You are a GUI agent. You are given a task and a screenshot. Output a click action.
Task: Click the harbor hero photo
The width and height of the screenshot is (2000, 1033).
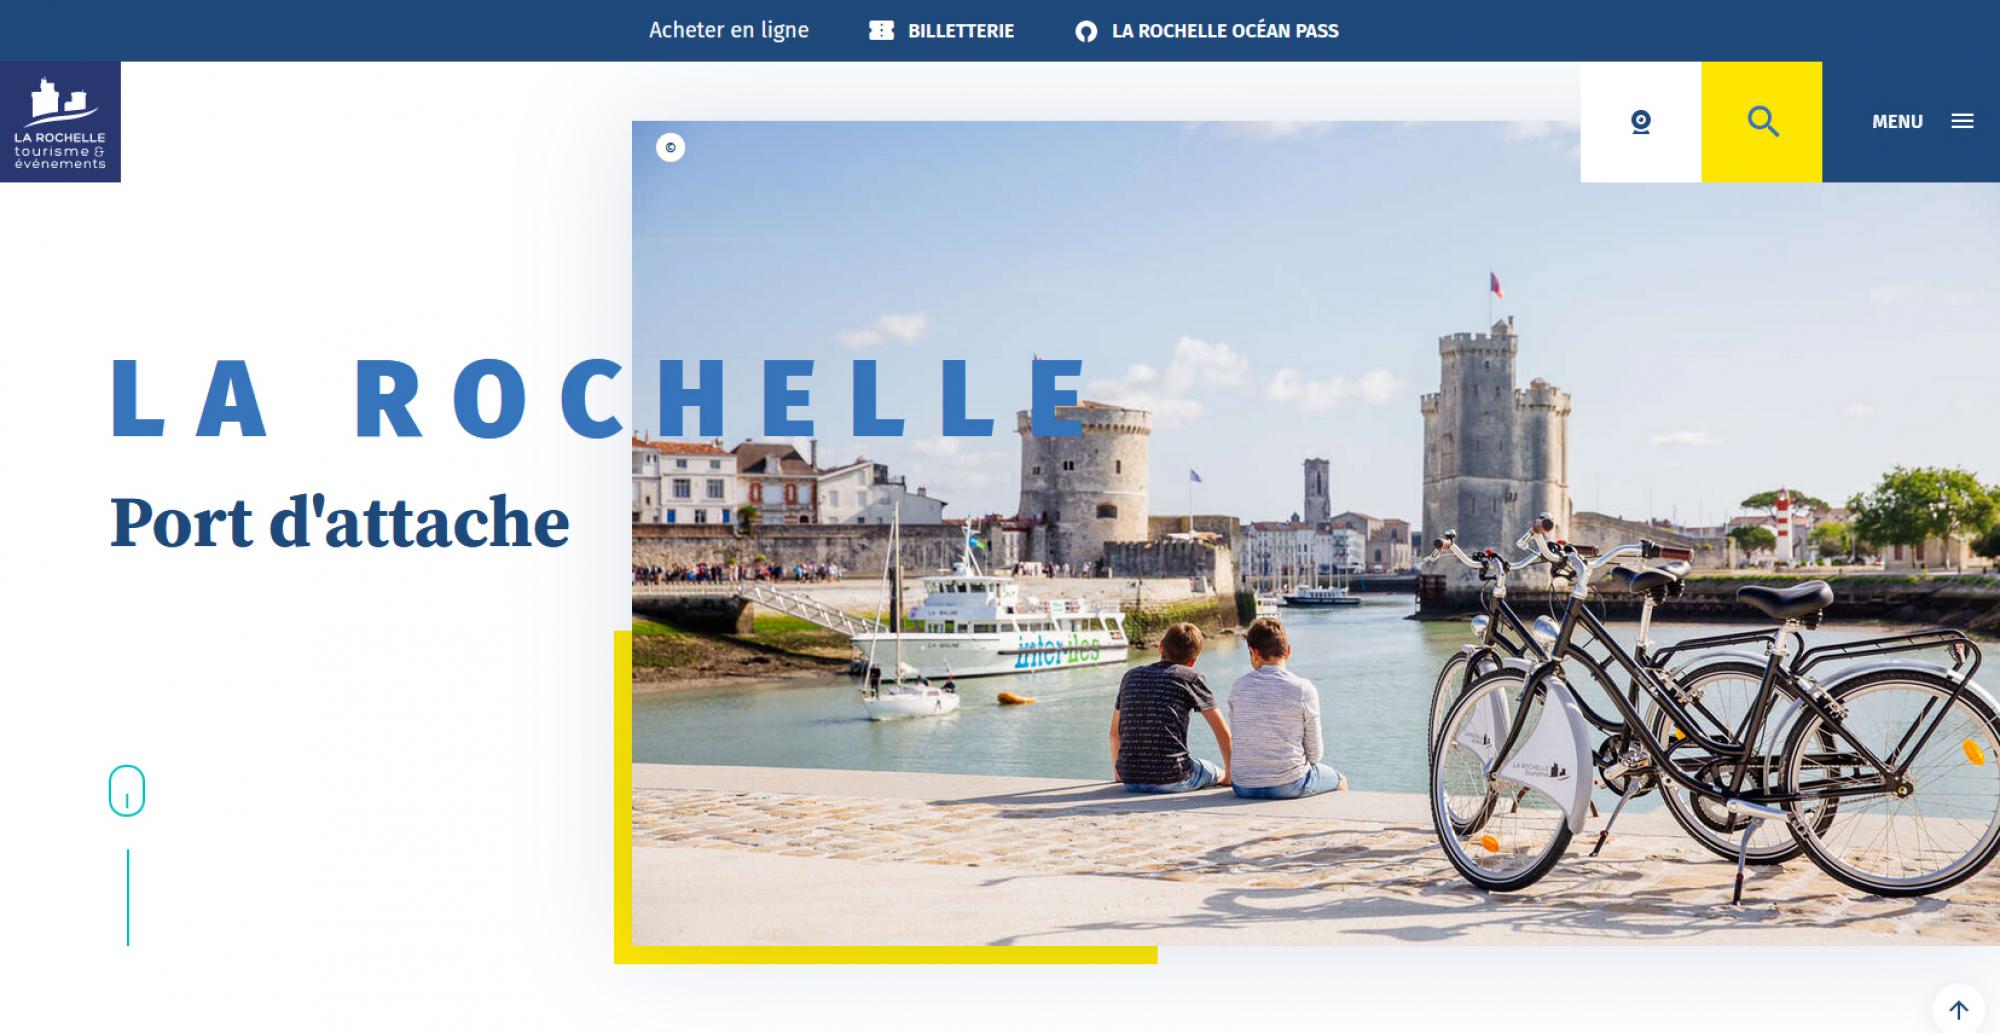(1316, 533)
